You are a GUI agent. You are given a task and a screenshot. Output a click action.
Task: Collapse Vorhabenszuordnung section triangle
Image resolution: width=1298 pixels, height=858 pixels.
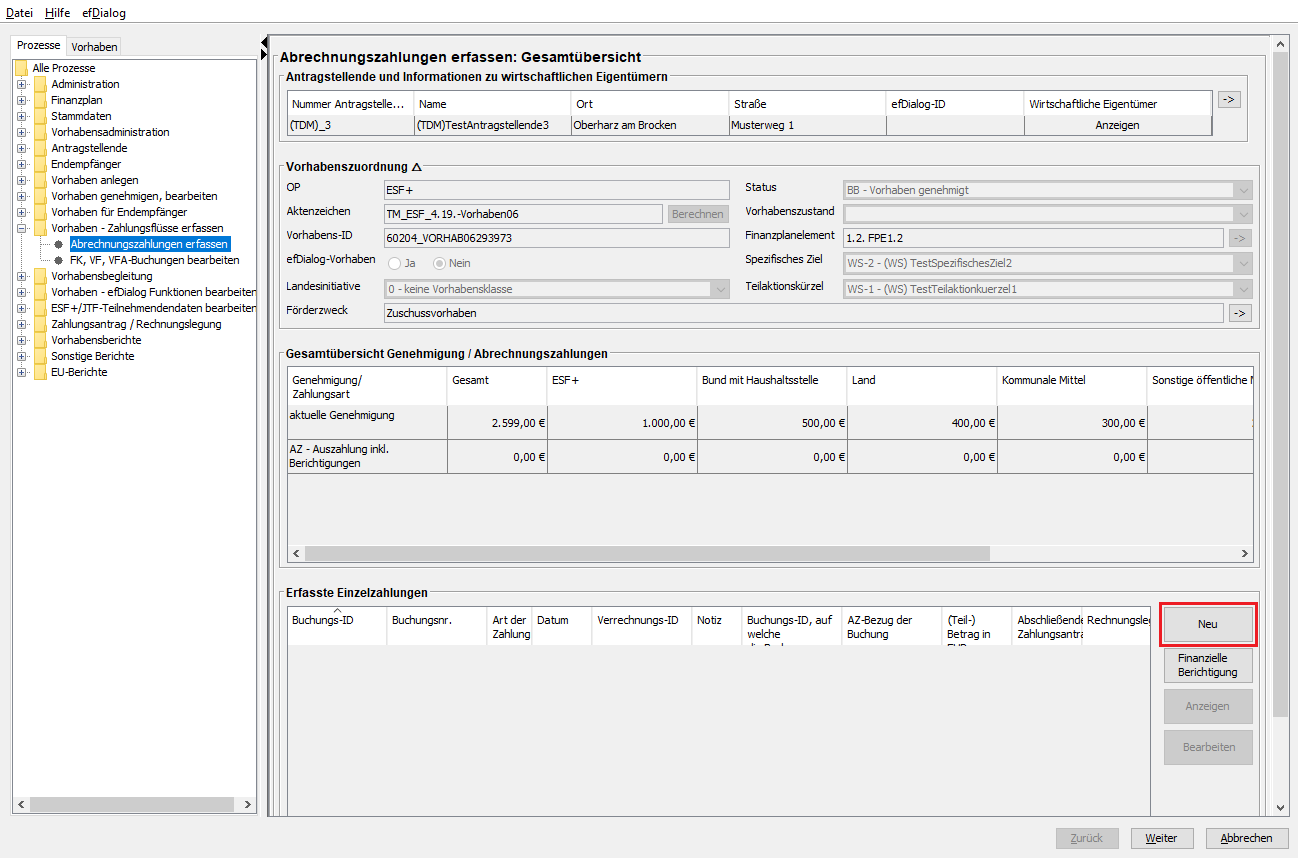point(416,168)
